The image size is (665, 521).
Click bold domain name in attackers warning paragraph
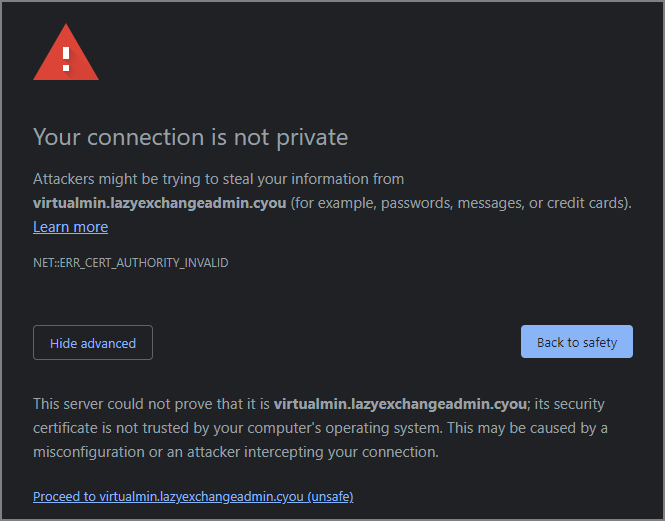pyautogui.click(x=159, y=203)
